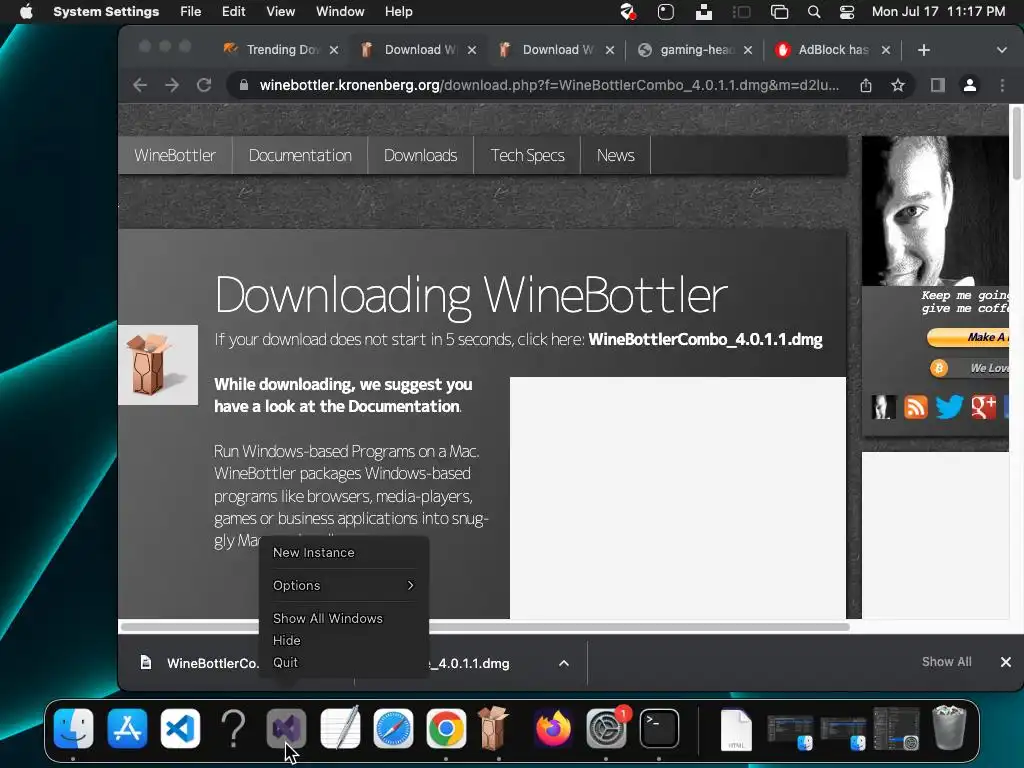Viewport: 1024px width, 768px height.
Task: Switch to the Trending Downloads tab
Action: 281,50
